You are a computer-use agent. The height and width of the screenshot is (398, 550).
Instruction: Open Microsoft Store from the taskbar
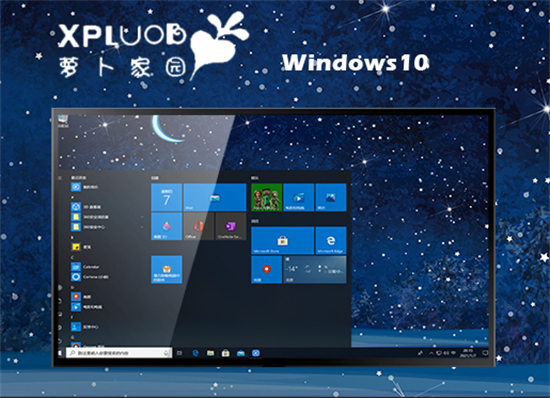tap(226, 353)
